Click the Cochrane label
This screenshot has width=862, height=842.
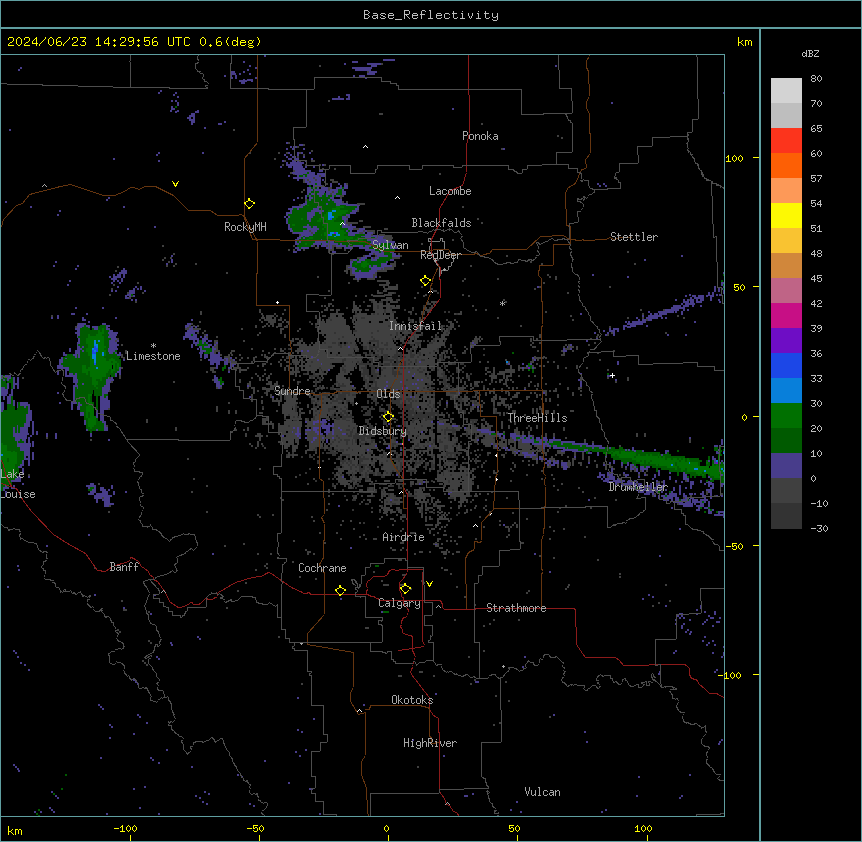point(322,568)
